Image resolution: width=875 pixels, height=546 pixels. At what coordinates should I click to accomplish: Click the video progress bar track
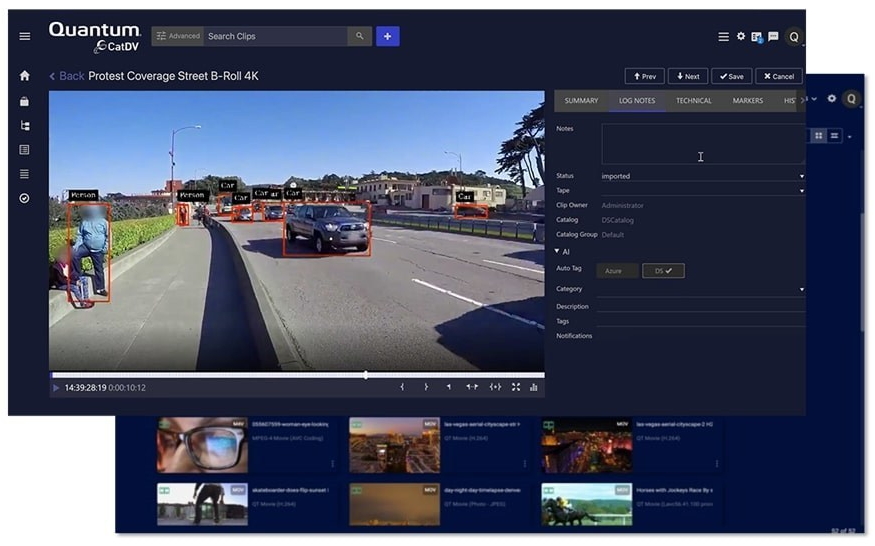point(297,375)
